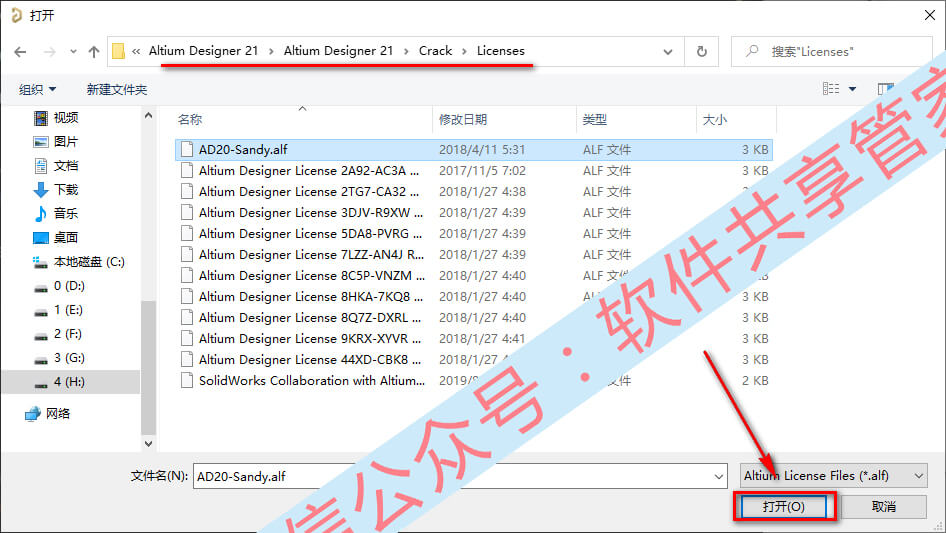Screen dimensions: 946x533
Task: Toggle the preview pane icon
Action: 885,89
